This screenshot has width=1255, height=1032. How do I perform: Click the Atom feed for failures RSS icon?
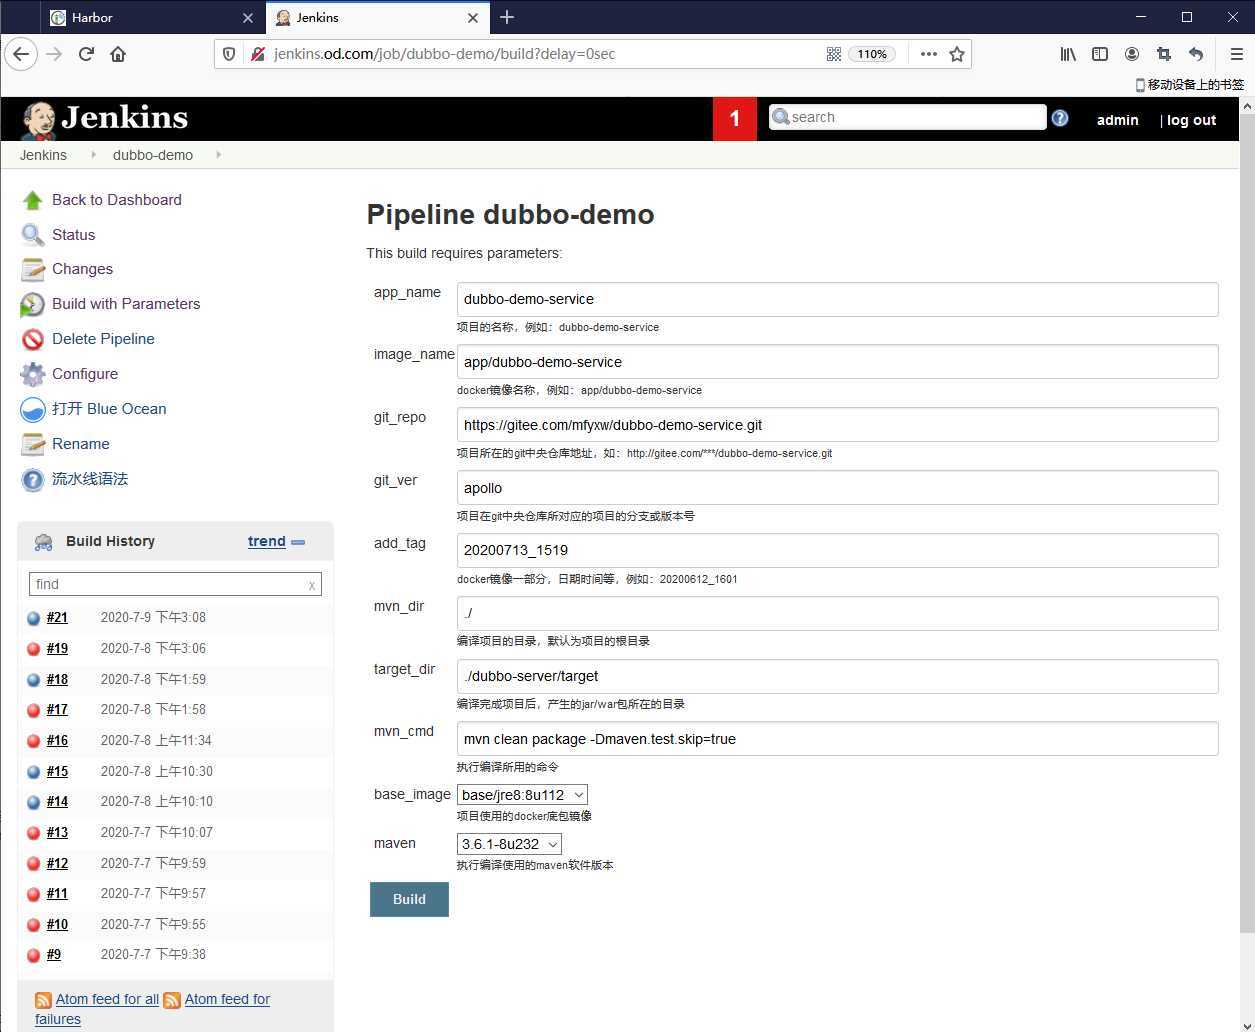(x=172, y=1000)
